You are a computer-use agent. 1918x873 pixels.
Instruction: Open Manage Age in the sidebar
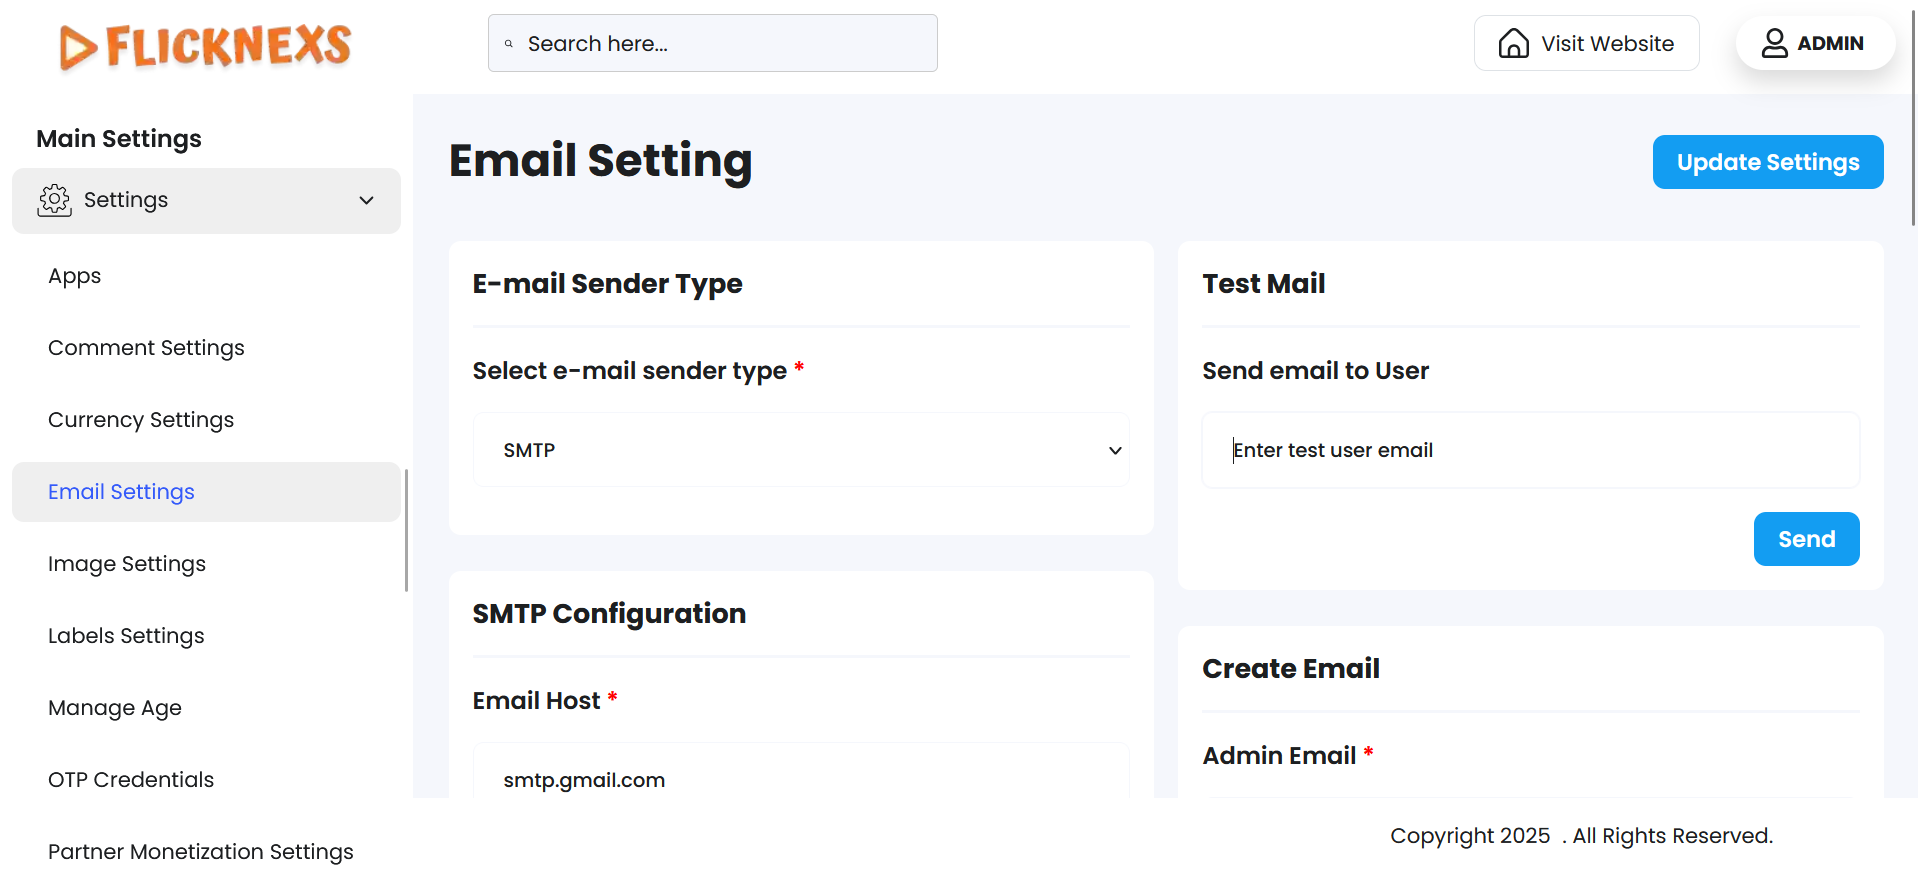[115, 708]
